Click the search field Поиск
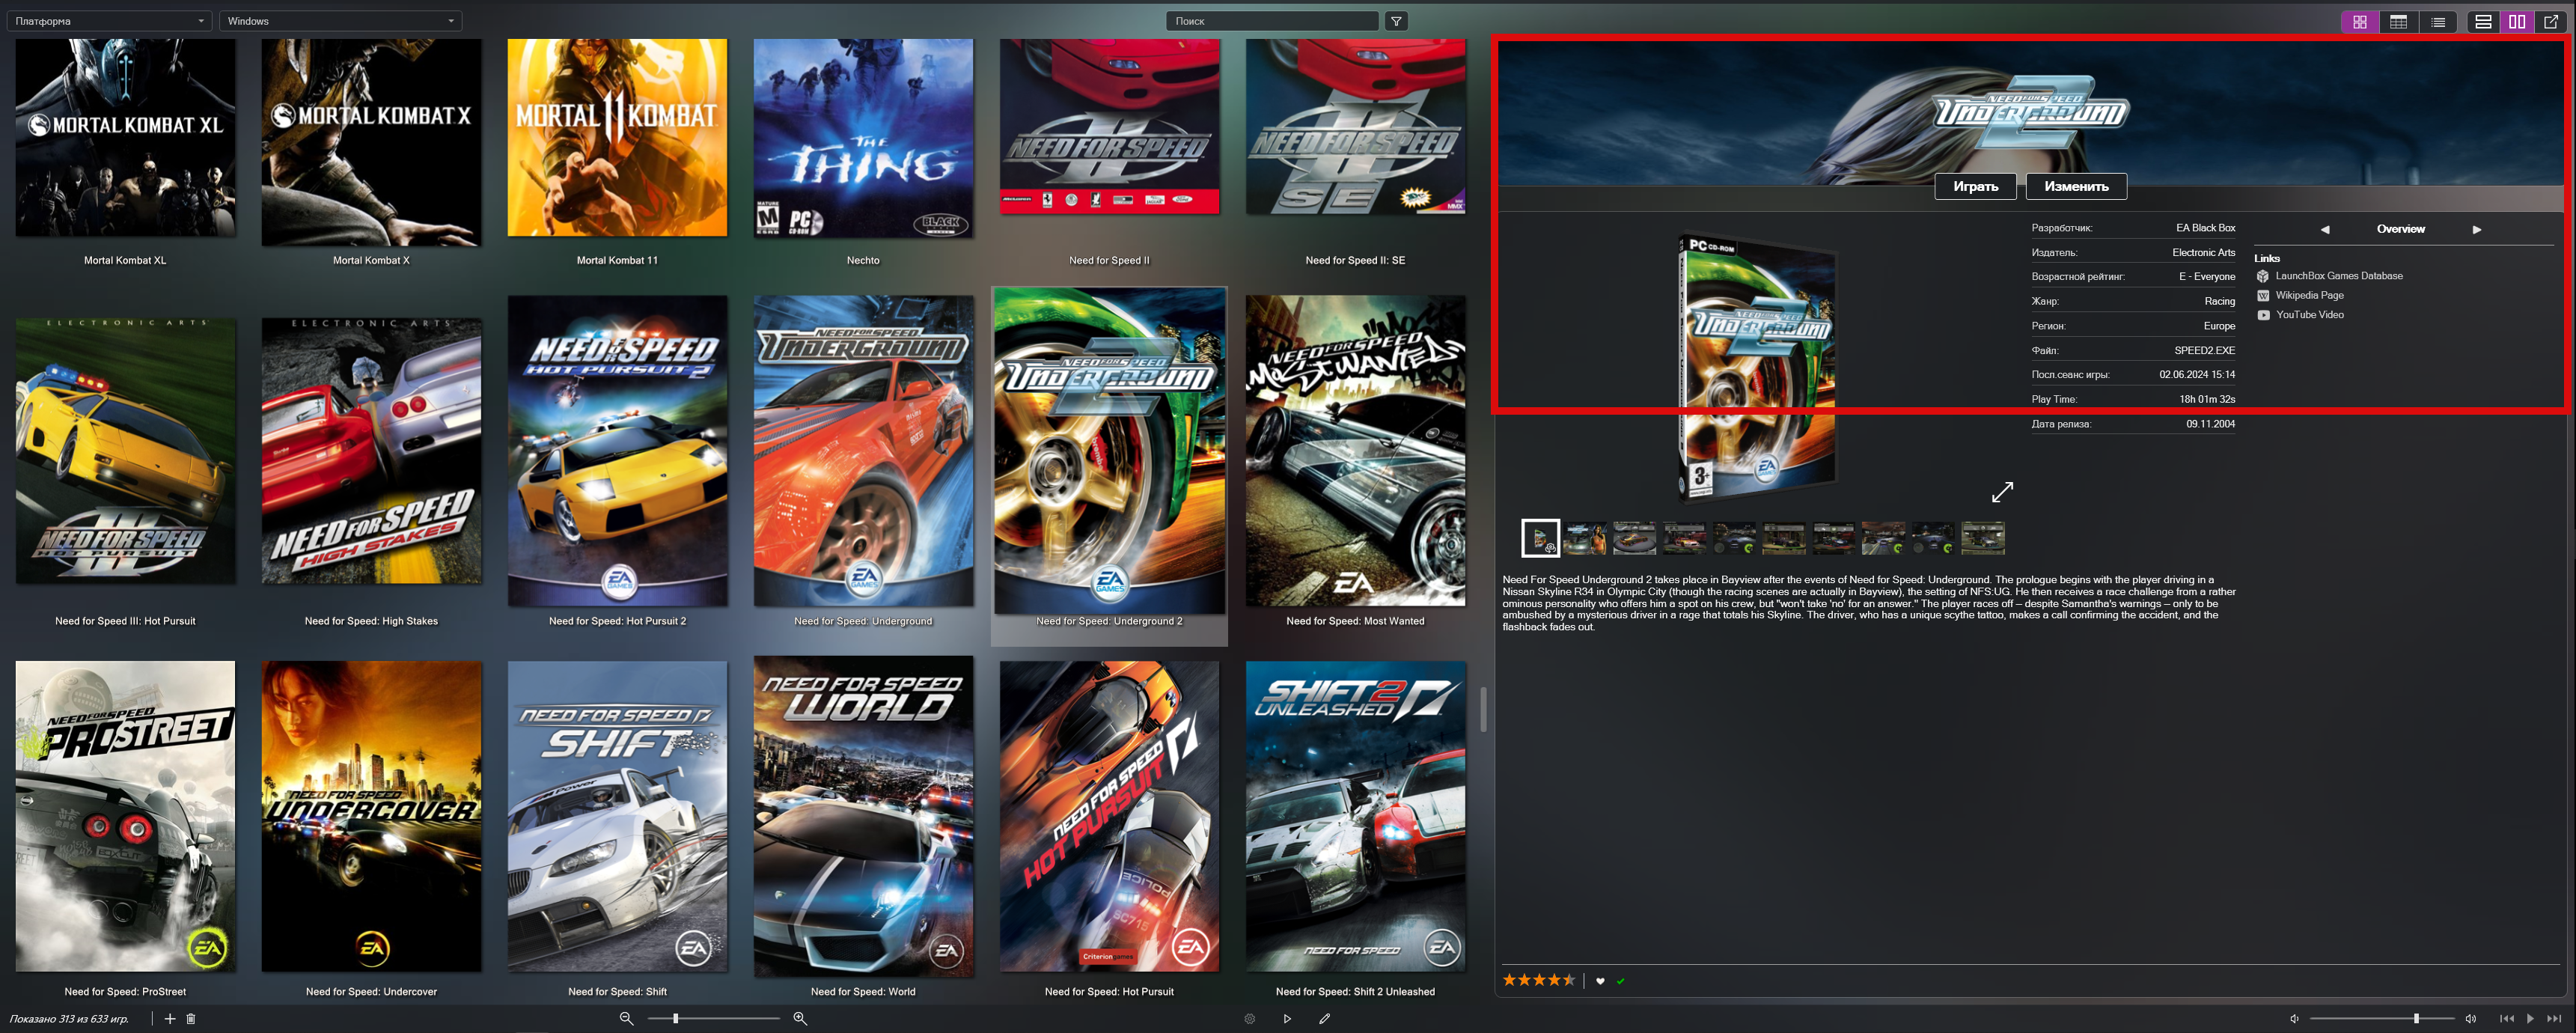 pyautogui.click(x=1272, y=21)
